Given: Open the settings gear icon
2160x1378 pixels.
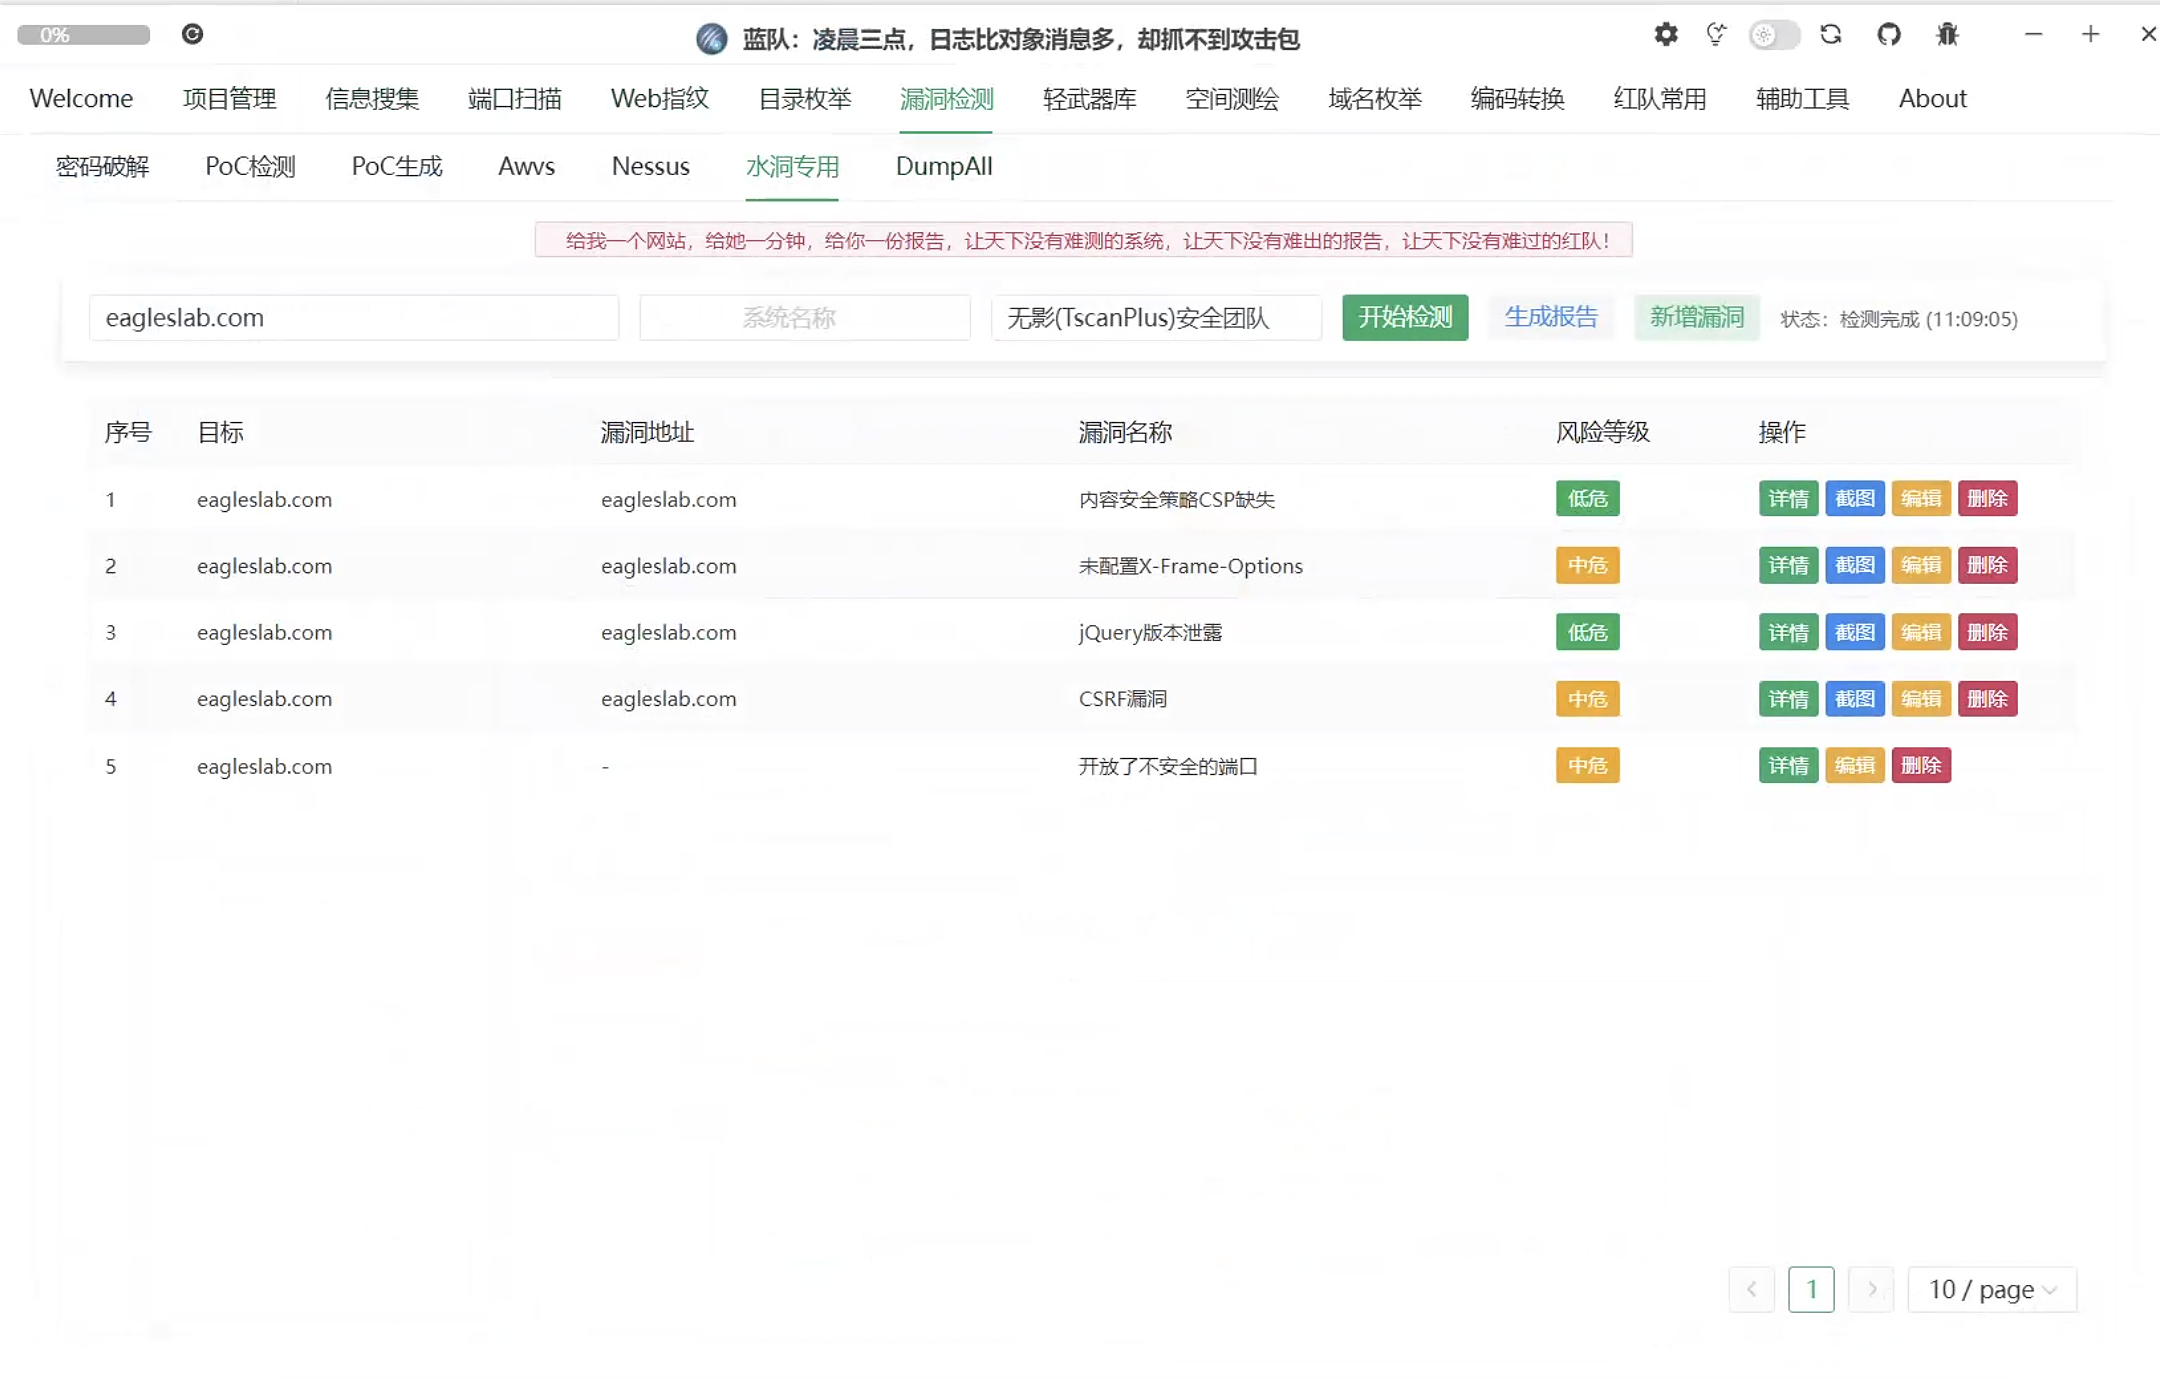Looking at the screenshot, I should pos(1665,35).
